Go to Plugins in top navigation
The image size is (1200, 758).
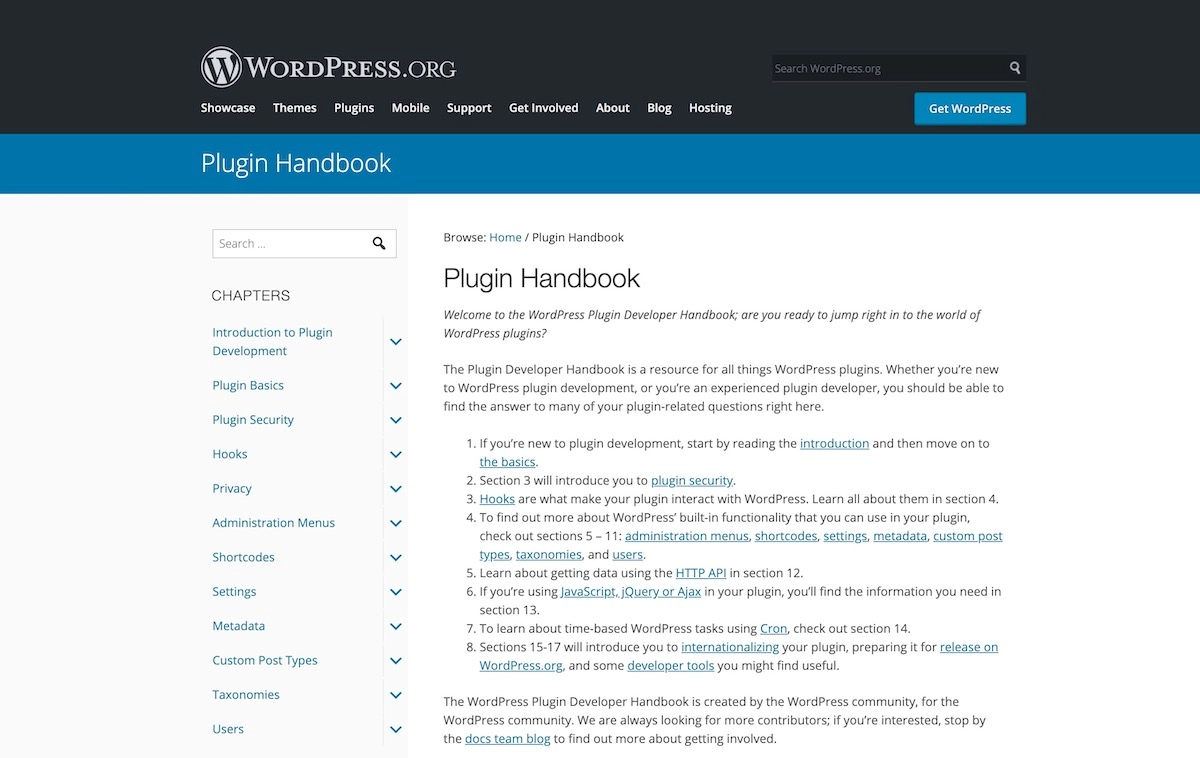pyautogui.click(x=354, y=108)
